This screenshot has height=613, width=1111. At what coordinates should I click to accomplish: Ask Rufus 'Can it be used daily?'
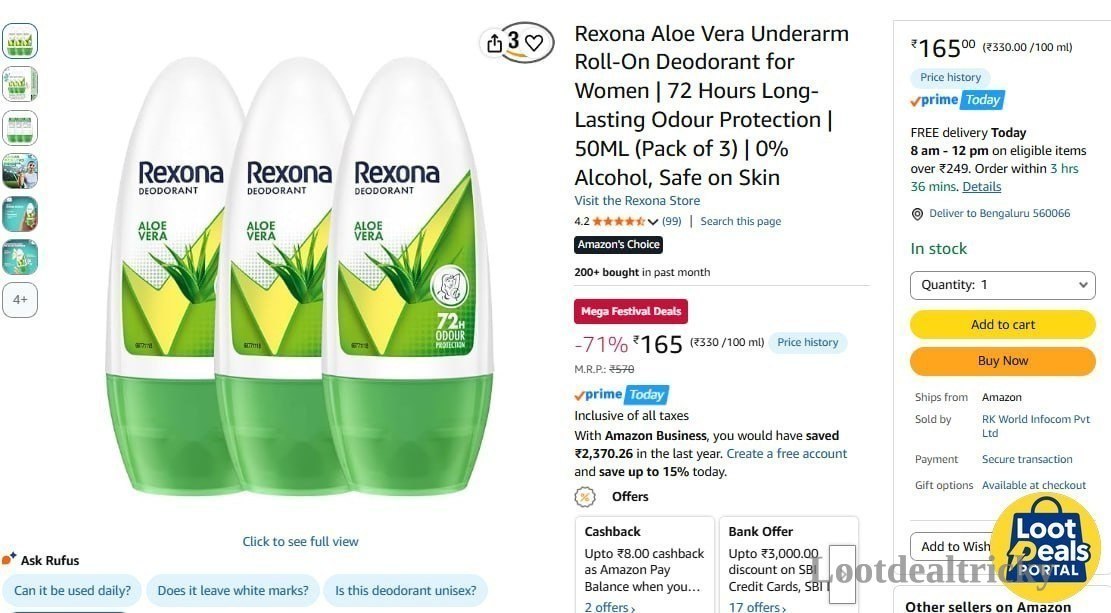pyautogui.click(x=72, y=590)
